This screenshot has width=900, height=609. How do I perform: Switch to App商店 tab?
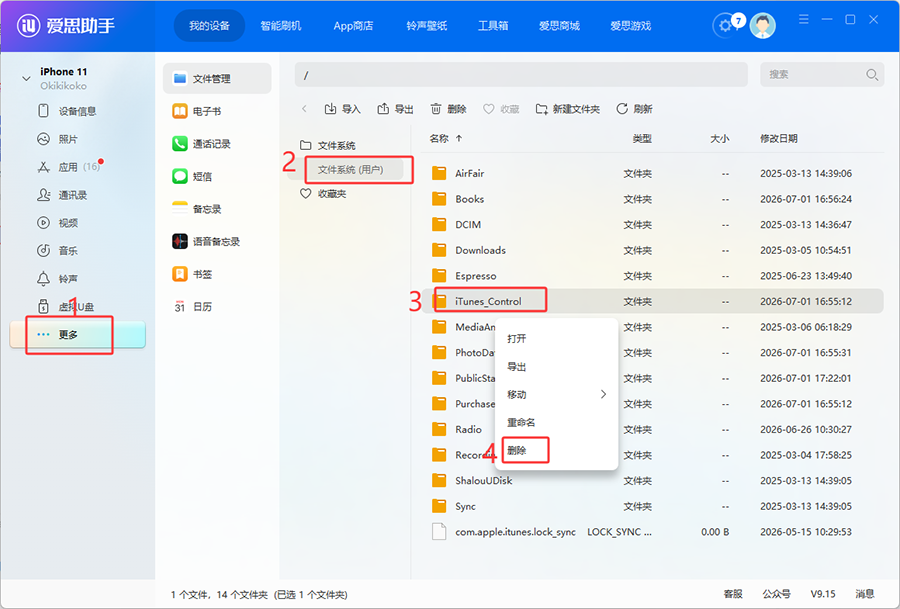[353, 26]
